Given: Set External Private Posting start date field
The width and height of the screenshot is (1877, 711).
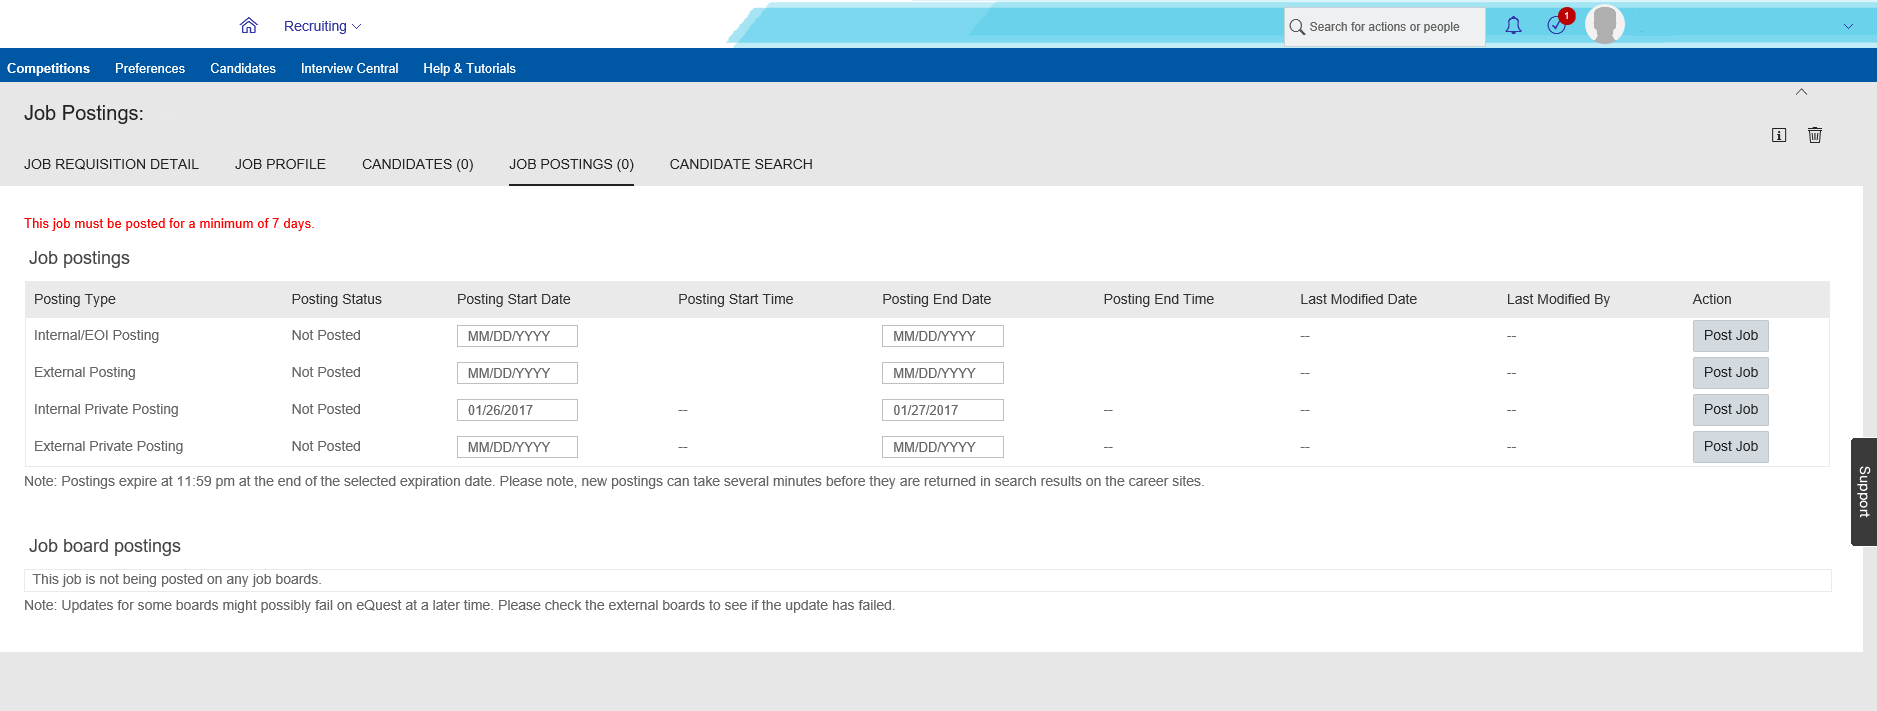Looking at the screenshot, I should coord(517,447).
